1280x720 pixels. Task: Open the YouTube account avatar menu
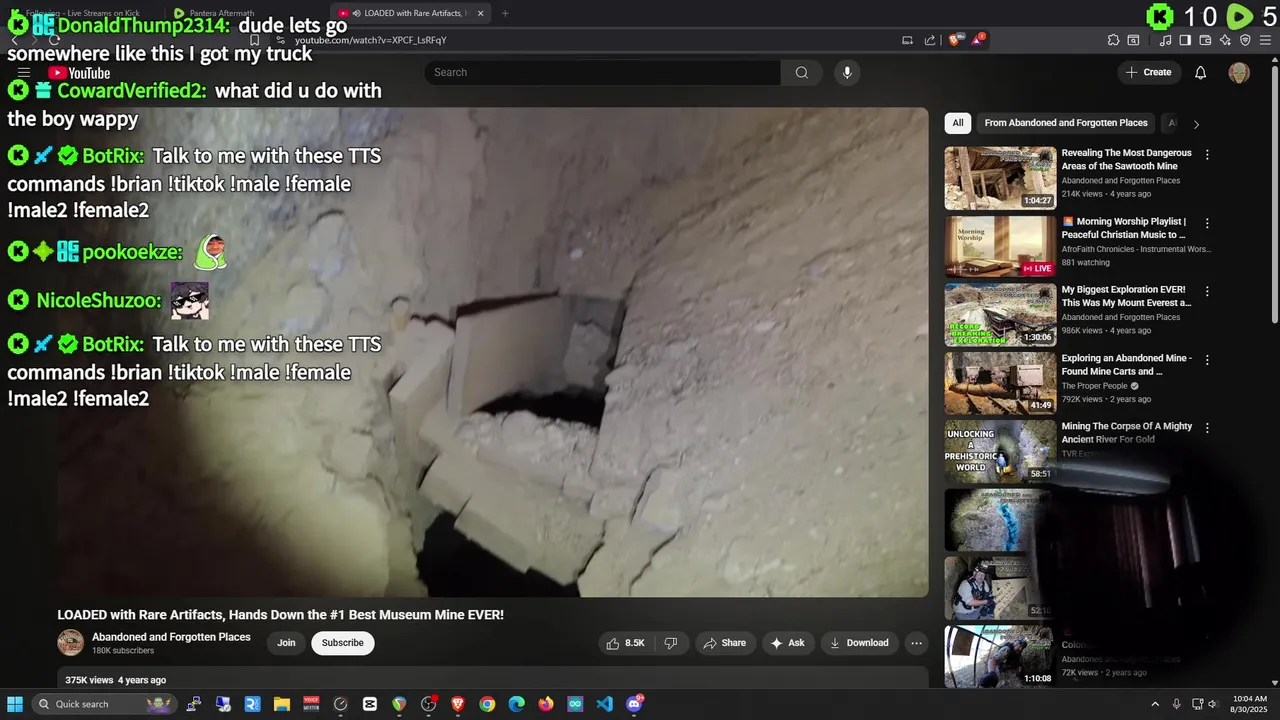tap(1239, 72)
